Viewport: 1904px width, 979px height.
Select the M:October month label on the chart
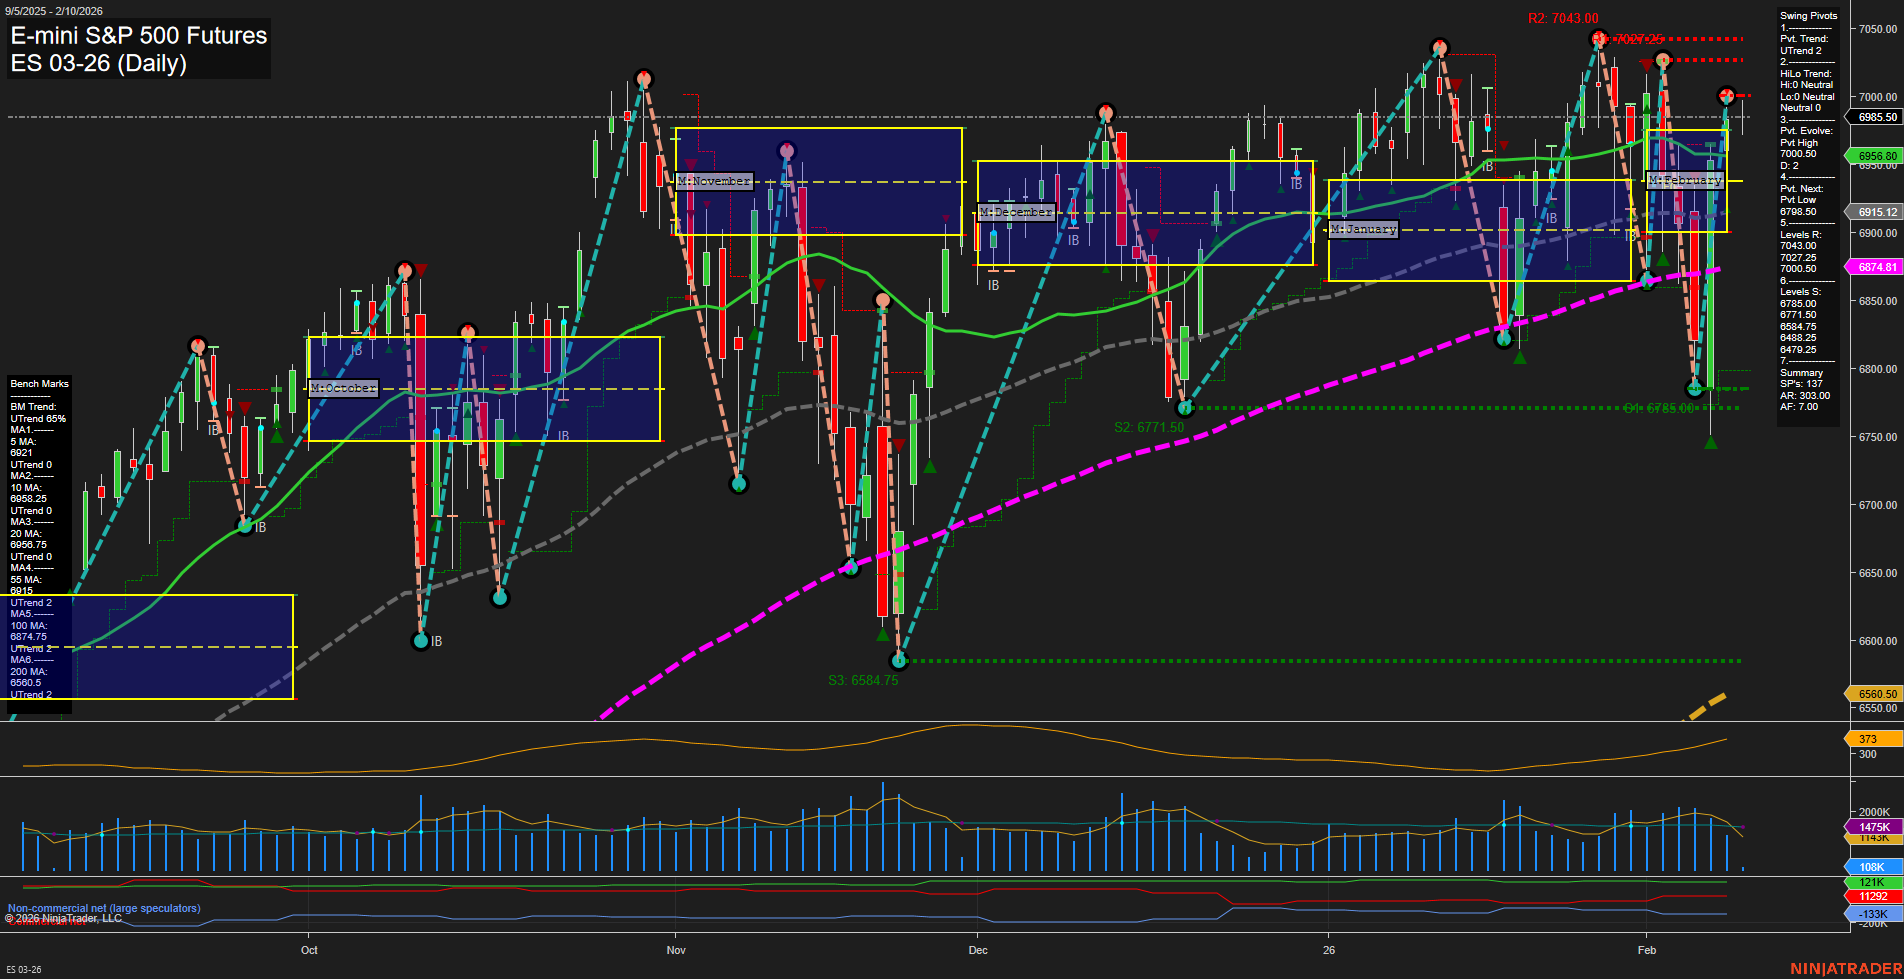(344, 387)
